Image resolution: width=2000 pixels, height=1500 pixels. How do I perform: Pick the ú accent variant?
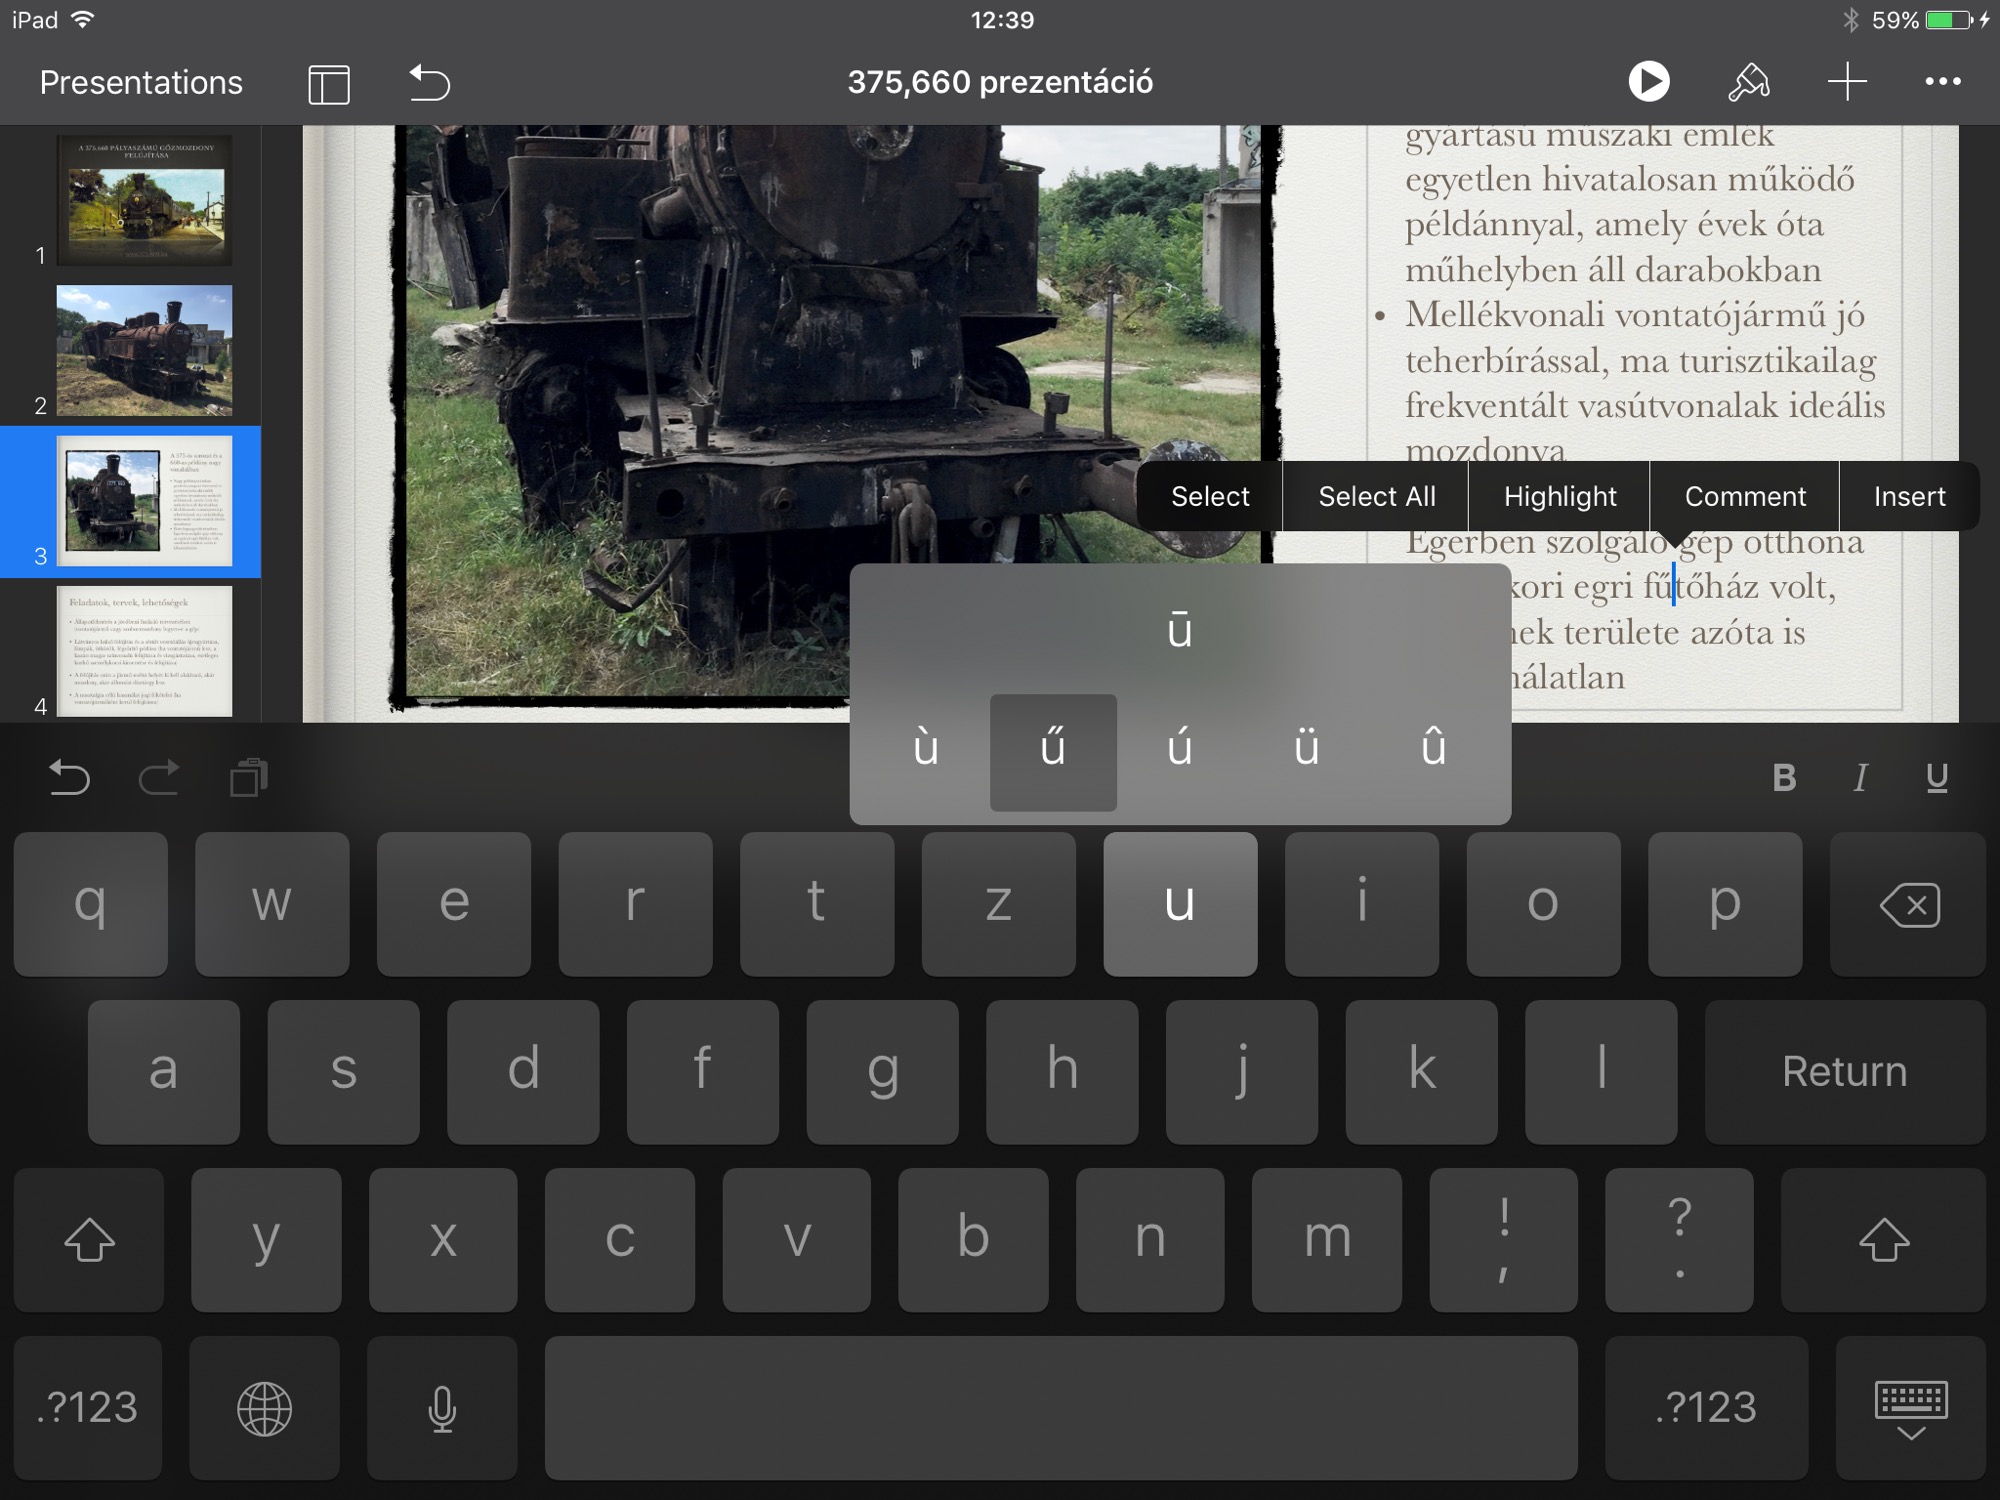(x=1180, y=750)
